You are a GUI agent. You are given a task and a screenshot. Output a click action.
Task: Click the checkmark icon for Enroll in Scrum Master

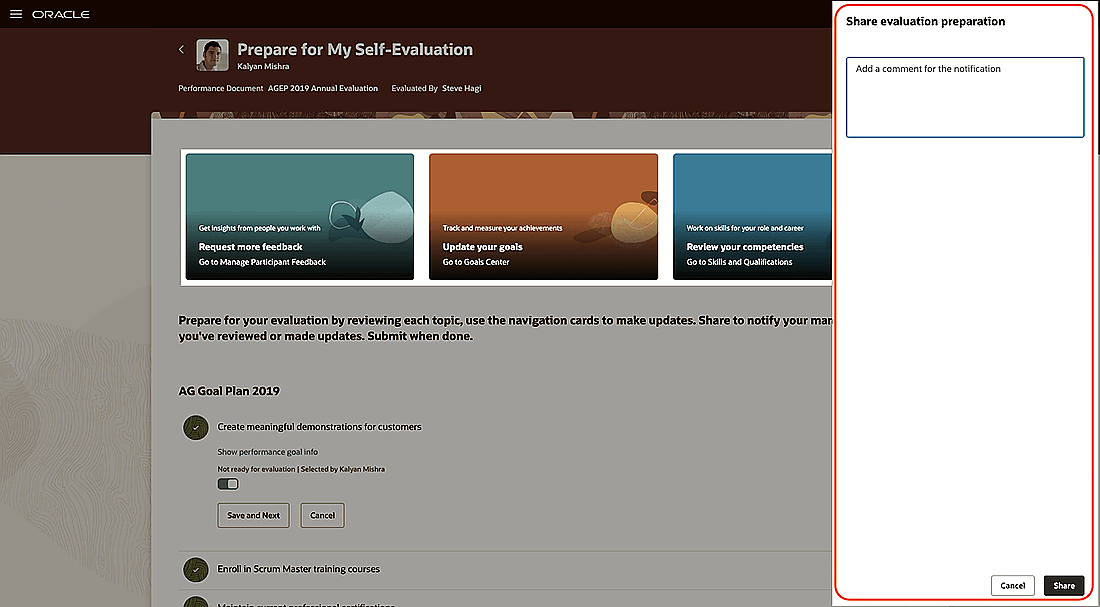(196, 569)
